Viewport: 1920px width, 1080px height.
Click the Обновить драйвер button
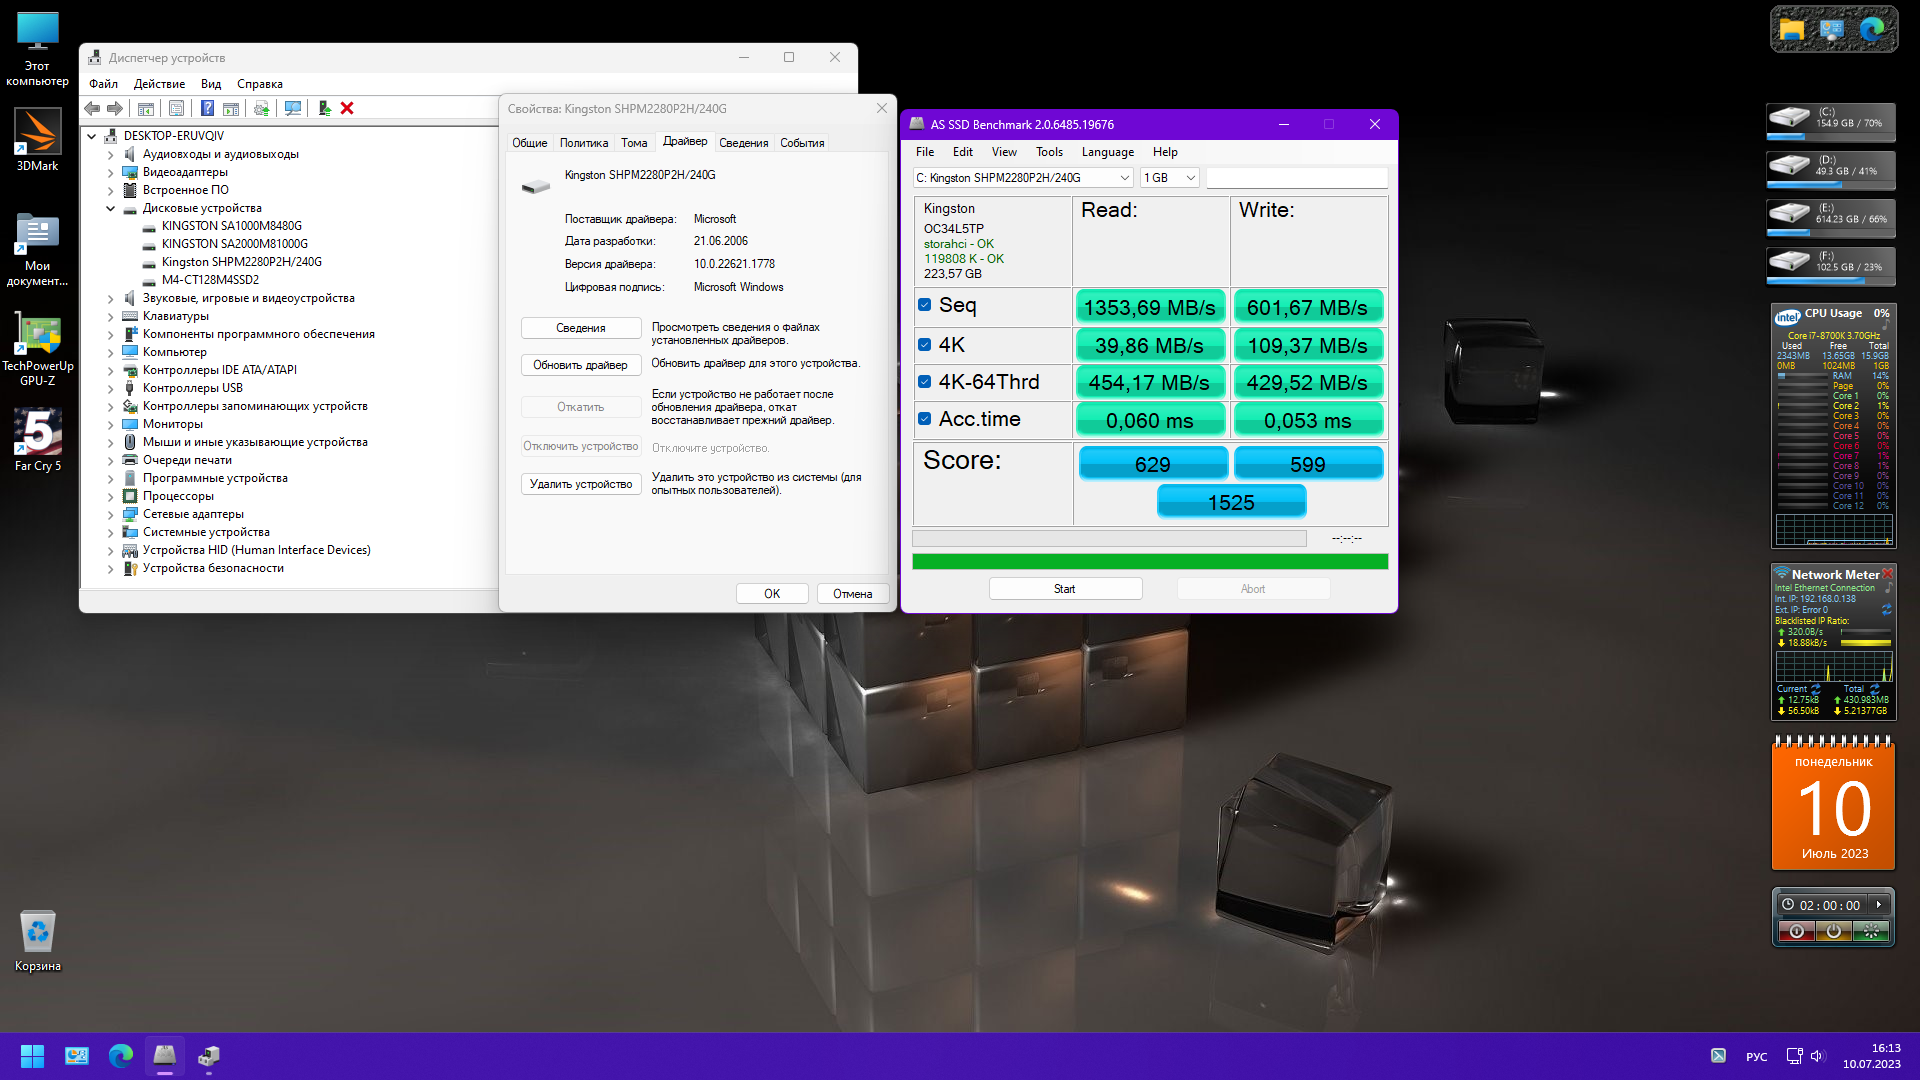580,365
